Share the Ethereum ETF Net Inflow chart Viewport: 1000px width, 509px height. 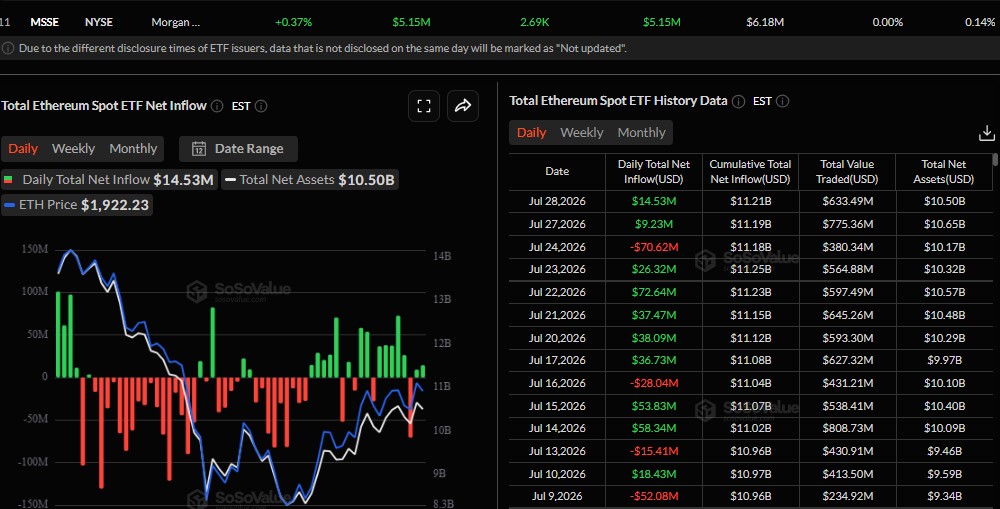pos(463,106)
